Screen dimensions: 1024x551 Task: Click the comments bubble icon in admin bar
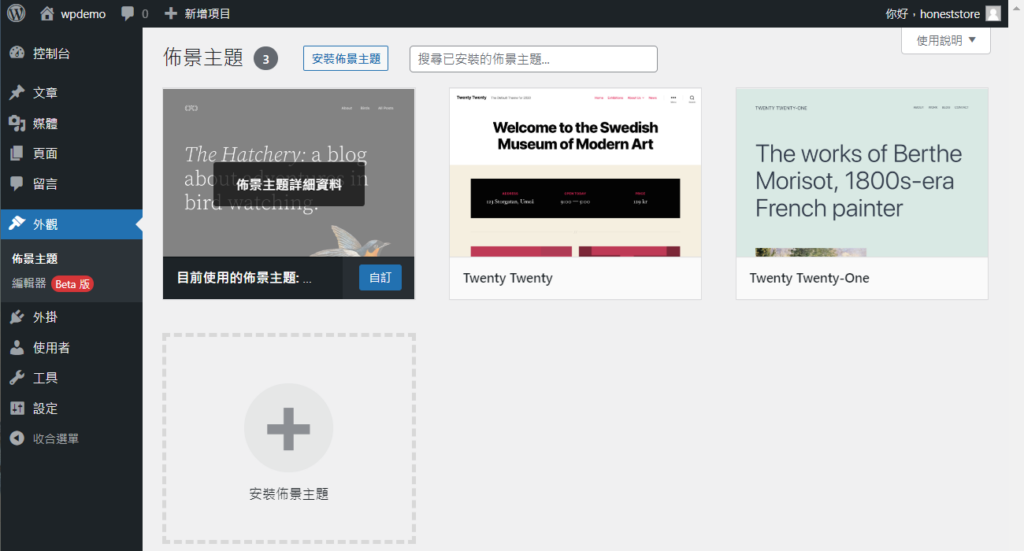click(x=128, y=14)
